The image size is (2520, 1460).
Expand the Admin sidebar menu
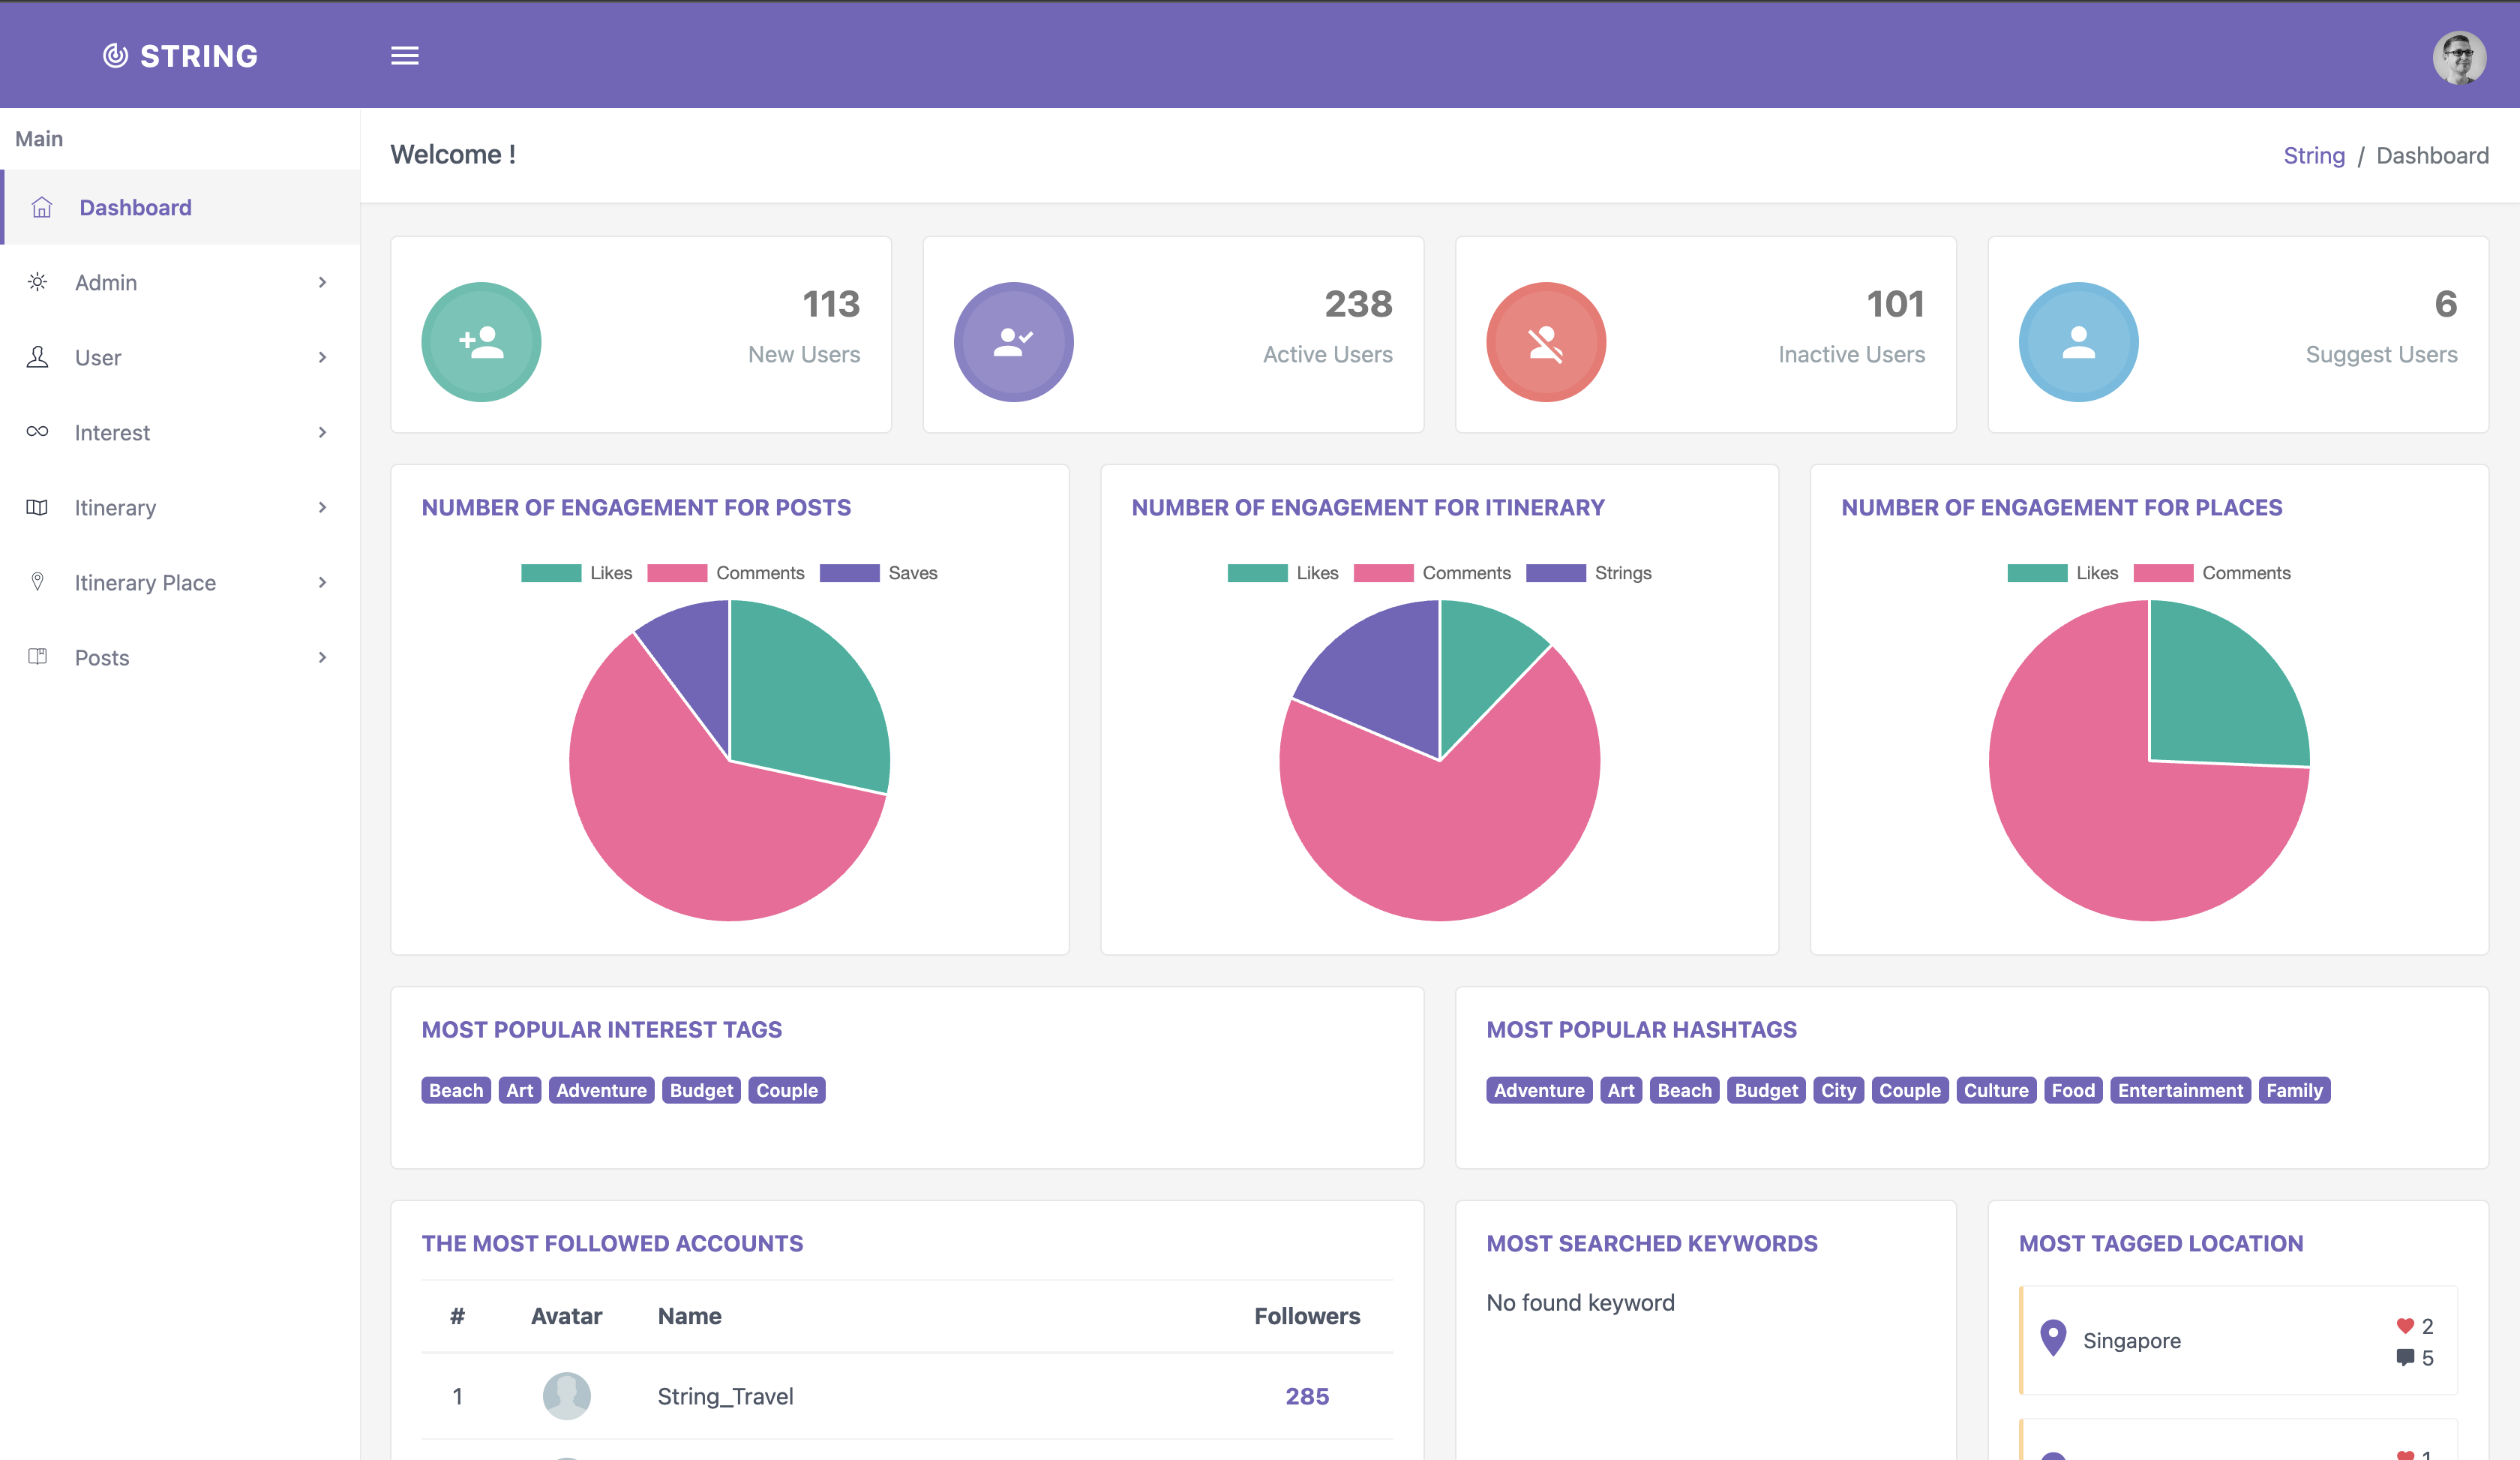[x=180, y=283]
